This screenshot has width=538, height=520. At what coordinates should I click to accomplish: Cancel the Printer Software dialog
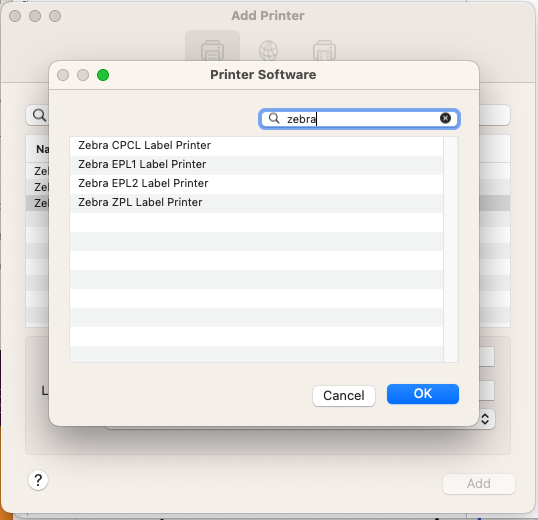(x=344, y=396)
